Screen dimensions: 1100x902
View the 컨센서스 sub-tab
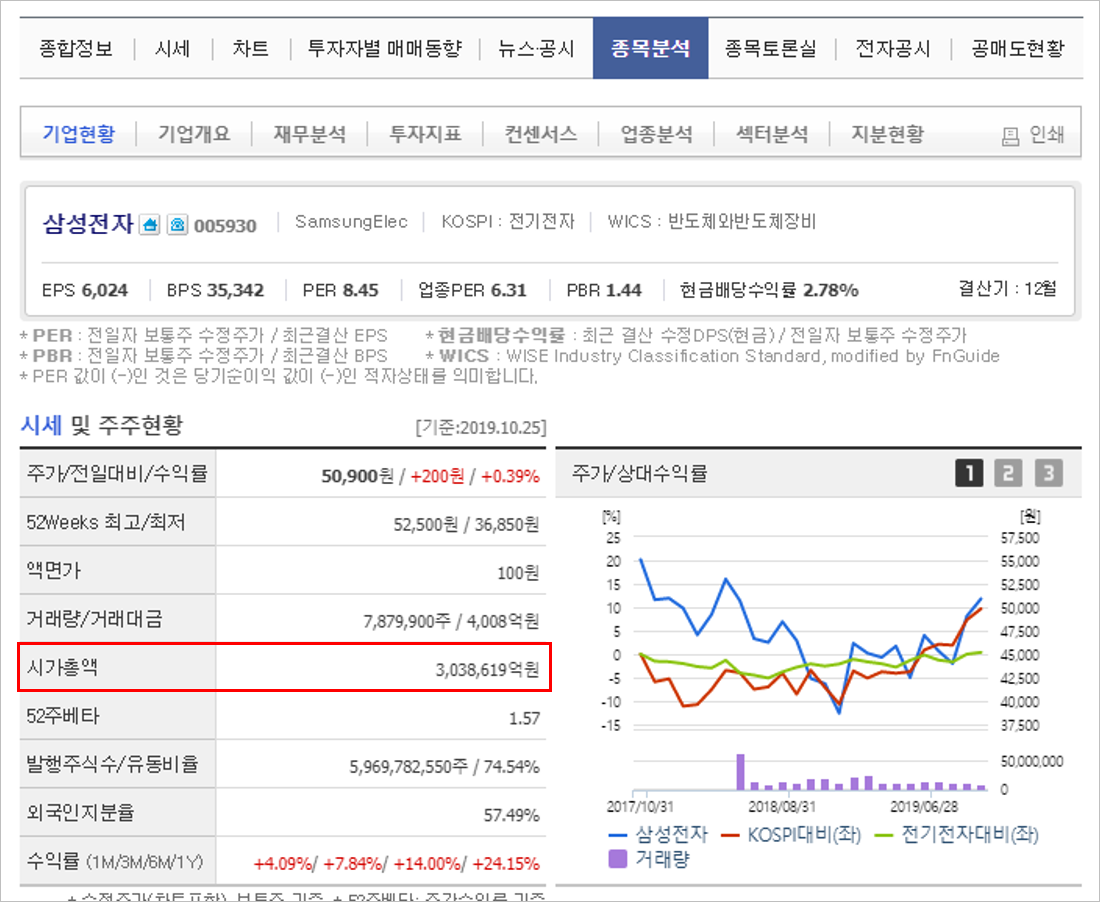540,133
